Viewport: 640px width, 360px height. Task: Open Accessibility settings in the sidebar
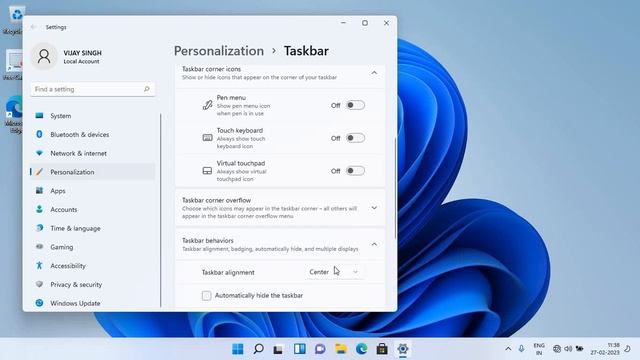(x=92, y=266)
